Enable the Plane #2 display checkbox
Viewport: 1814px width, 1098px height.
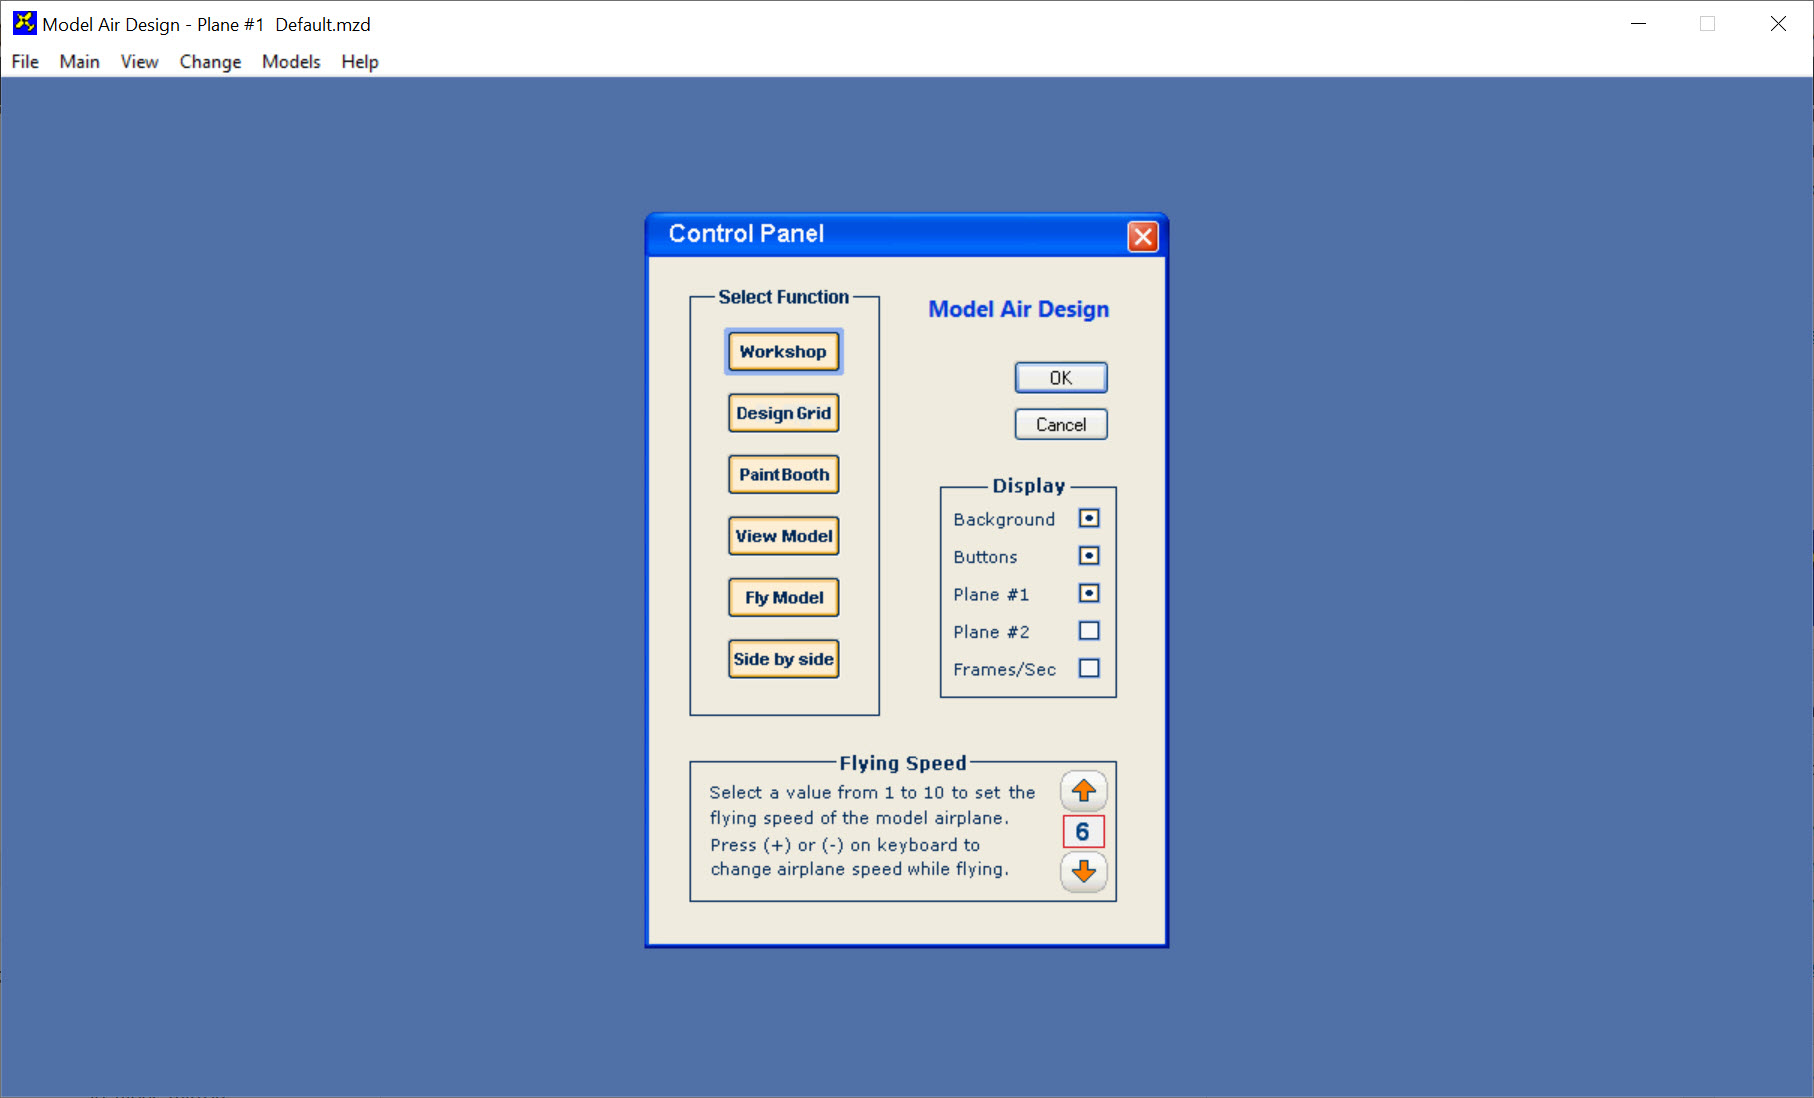click(1089, 631)
